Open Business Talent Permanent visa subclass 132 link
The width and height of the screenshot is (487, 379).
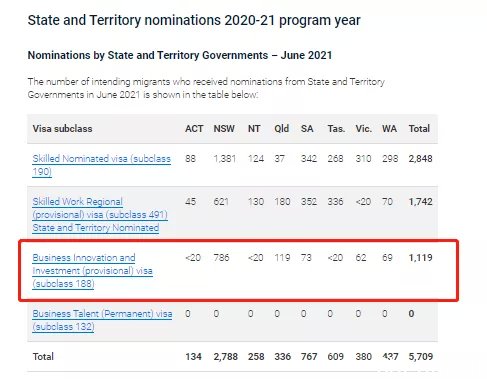[x=102, y=320]
